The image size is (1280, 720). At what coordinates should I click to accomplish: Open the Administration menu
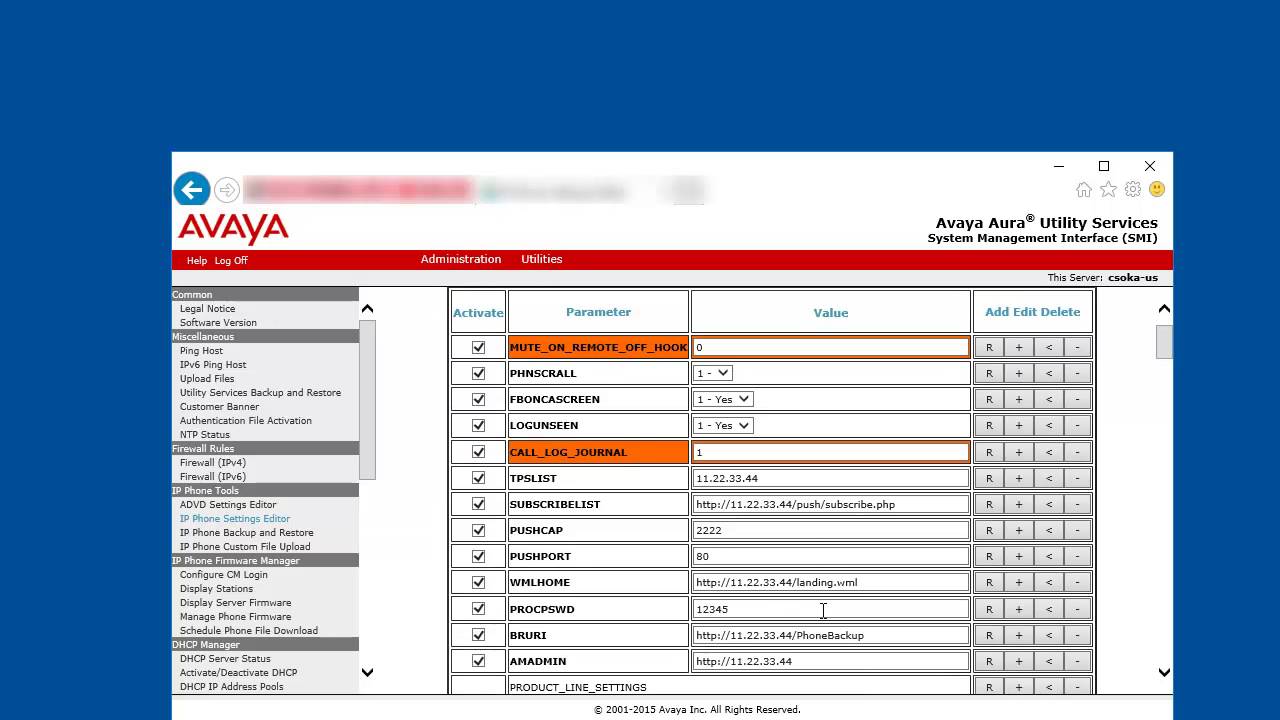pos(461,259)
